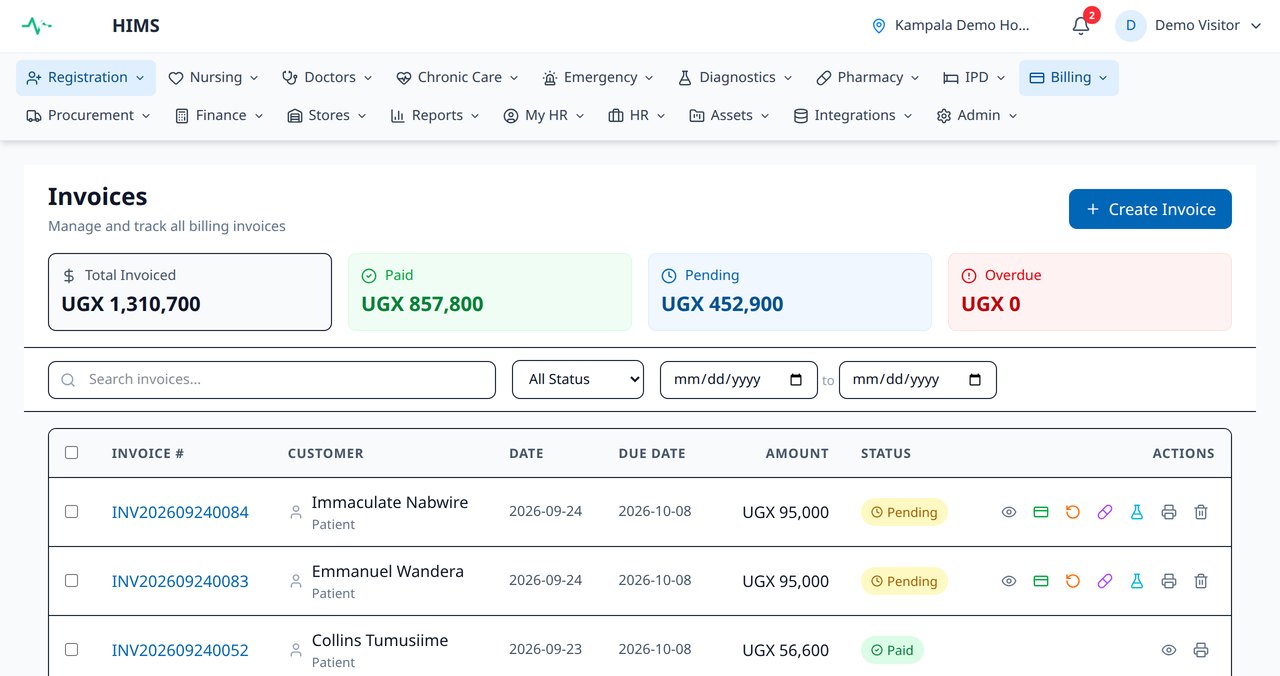Print invoice INV202609240052
This screenshot has height=676, width=1280.
[x=1201, y=650]
